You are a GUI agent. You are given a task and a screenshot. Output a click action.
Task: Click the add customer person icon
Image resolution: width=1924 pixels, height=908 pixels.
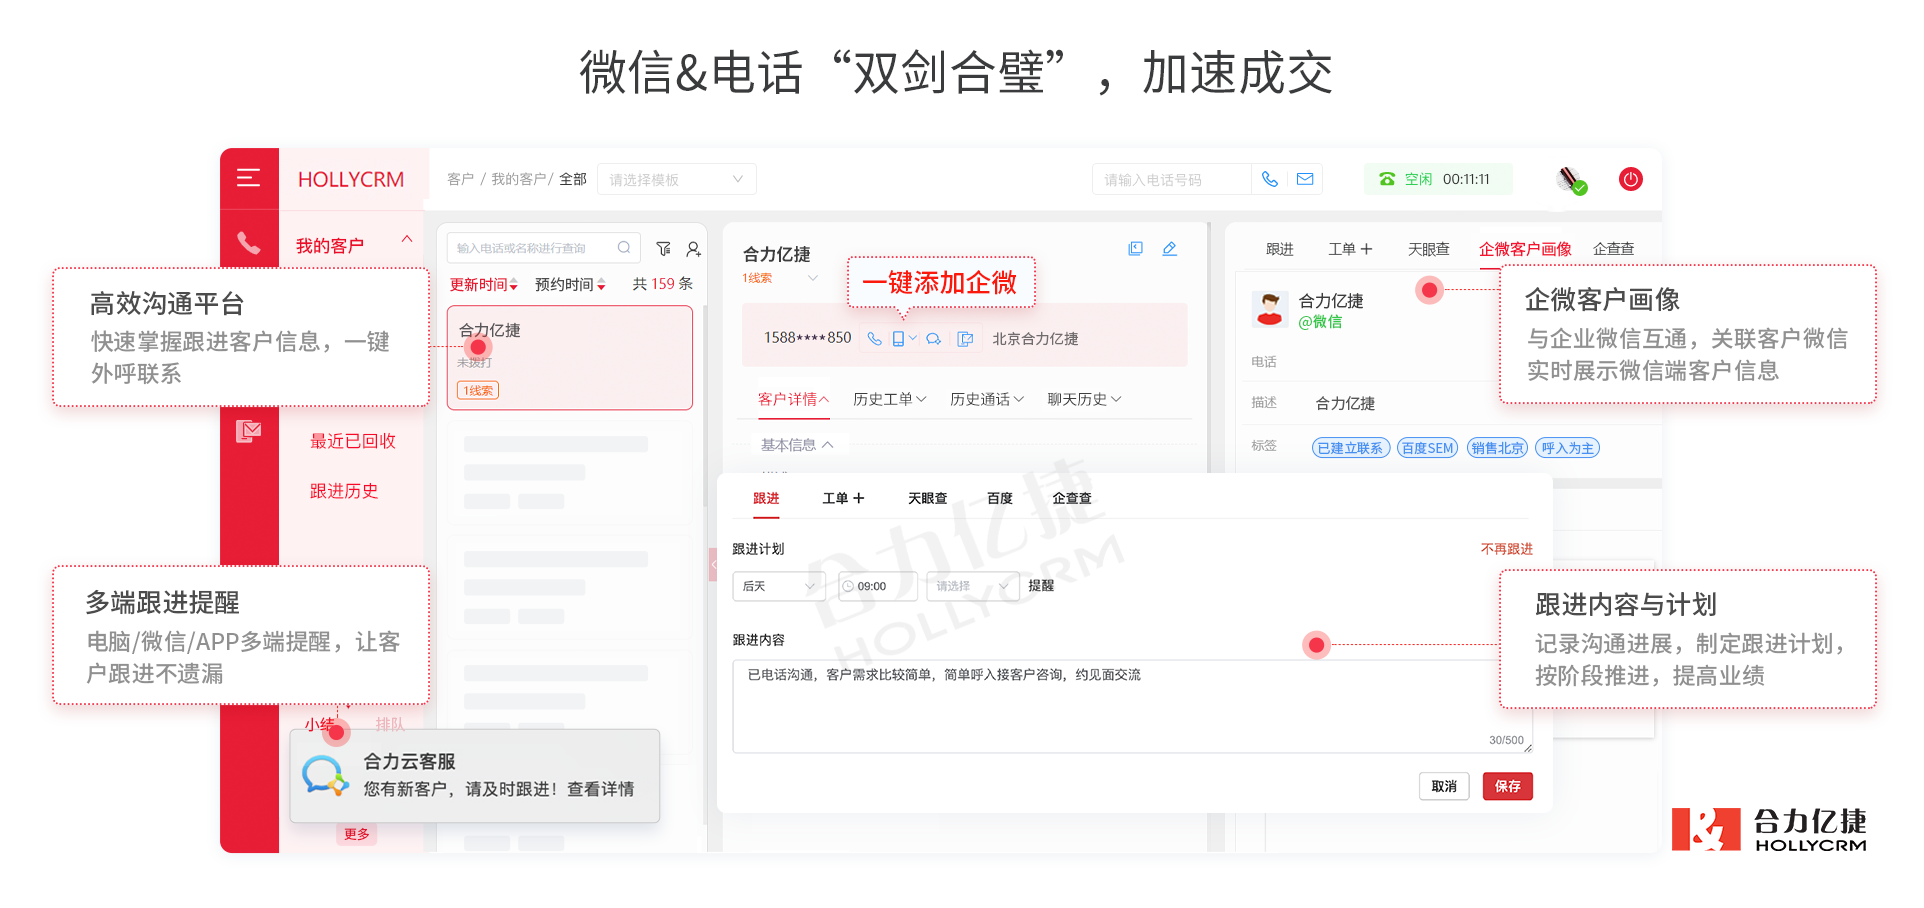point(693,248)
